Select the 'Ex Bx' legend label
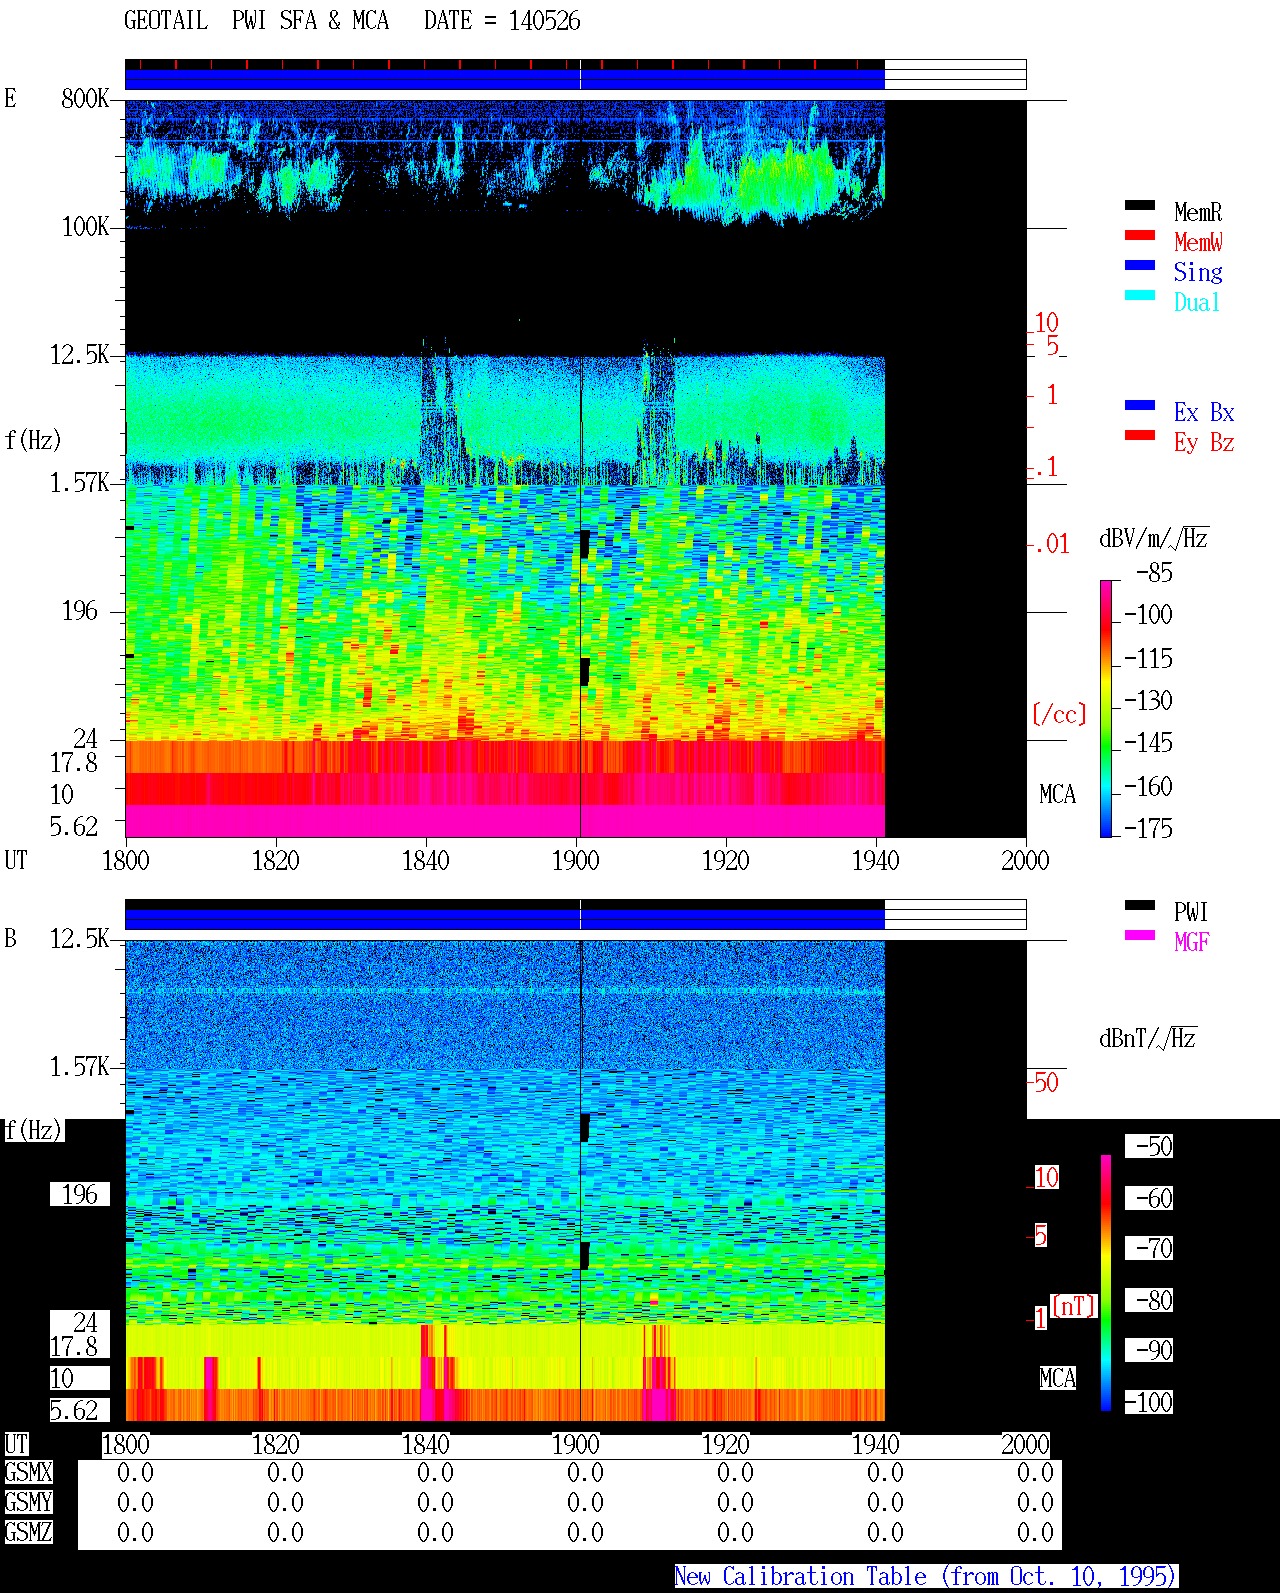This screenshot has width=1280, height=1593. tap(1204, 412)
